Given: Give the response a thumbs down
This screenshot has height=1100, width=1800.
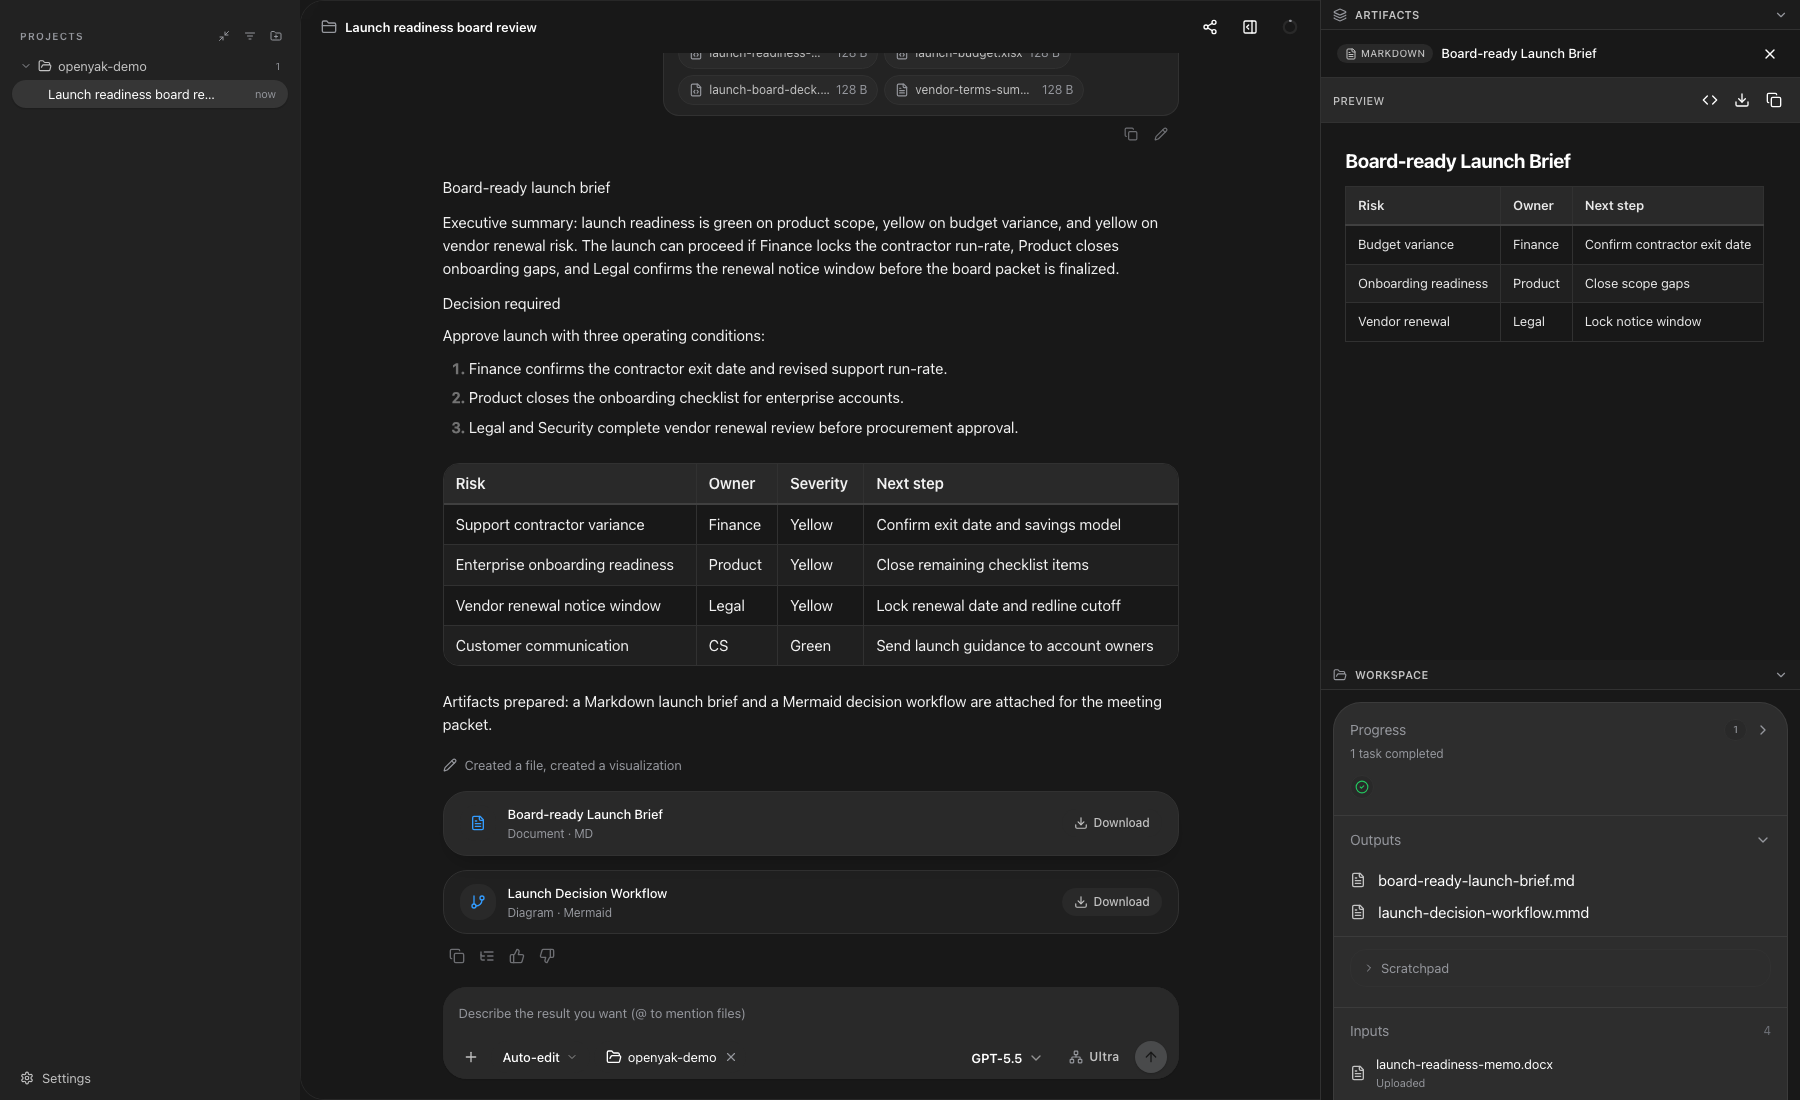Looking at the screenshot, I should (547, 956).
